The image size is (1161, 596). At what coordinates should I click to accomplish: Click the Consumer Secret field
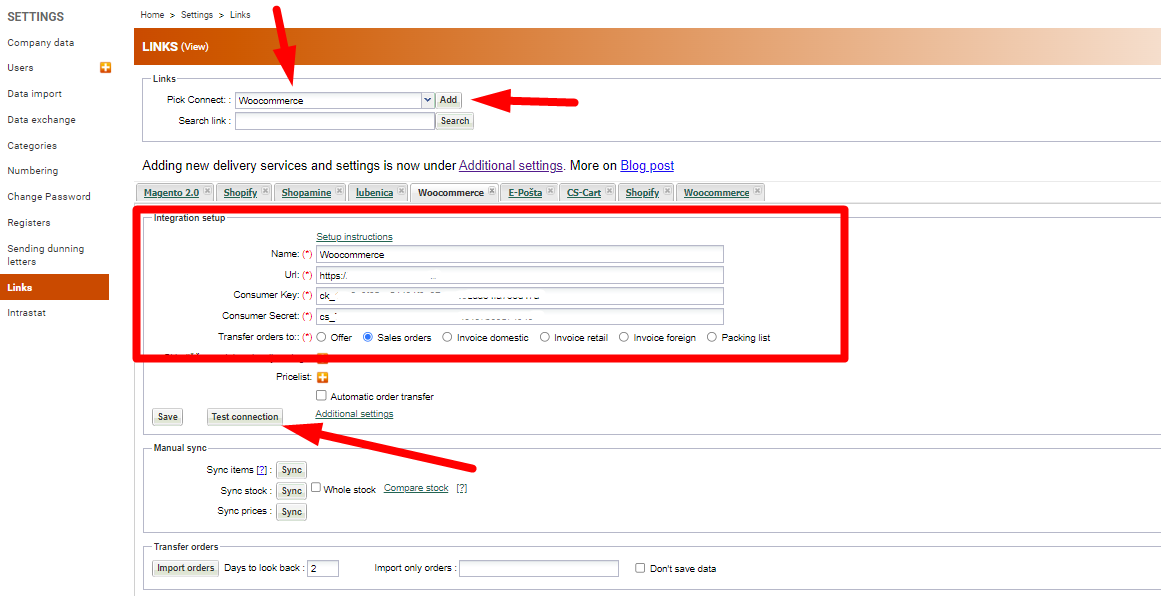tap(520, 316)
